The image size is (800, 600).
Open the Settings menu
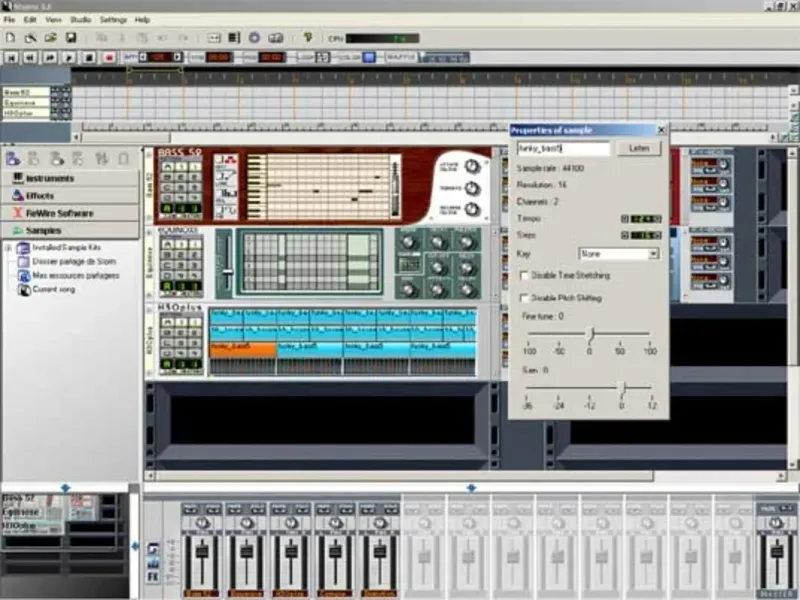tap(113, 19)
